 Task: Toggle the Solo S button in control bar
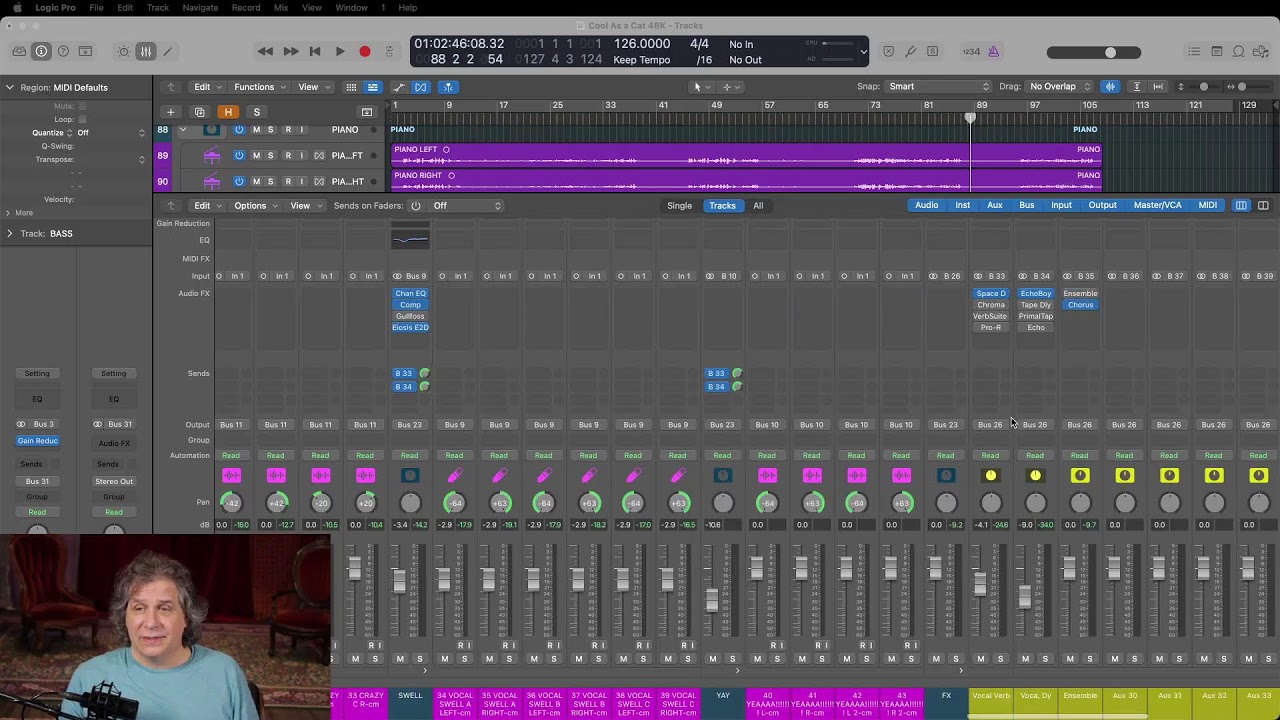[x=932, y=51]
